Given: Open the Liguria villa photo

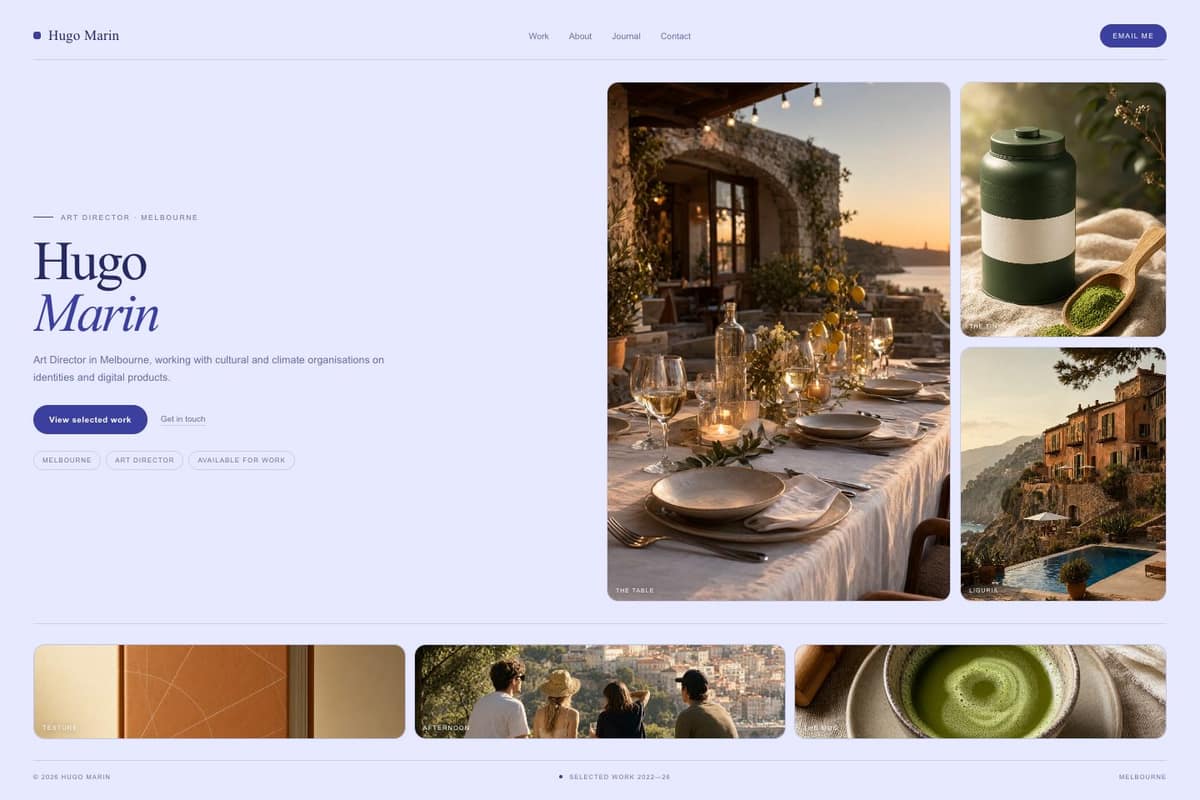Looking at the screenshot, I should tap(1063, 474).
